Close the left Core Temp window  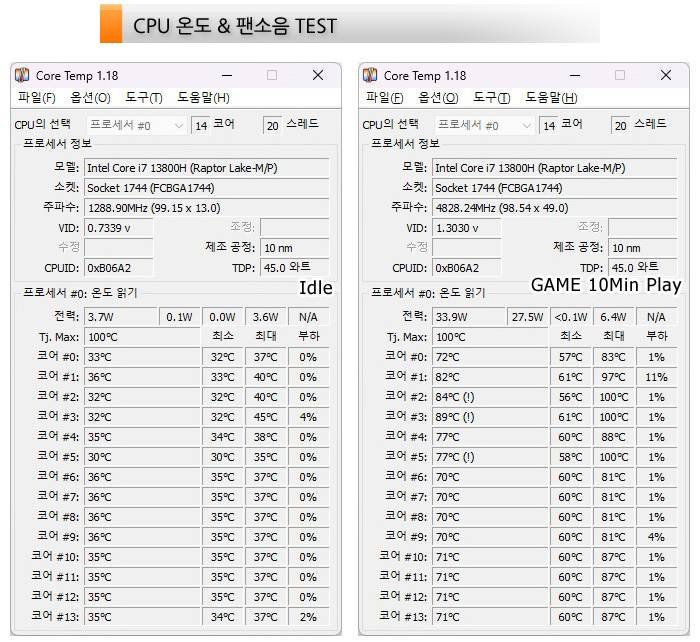pos(318,75)
